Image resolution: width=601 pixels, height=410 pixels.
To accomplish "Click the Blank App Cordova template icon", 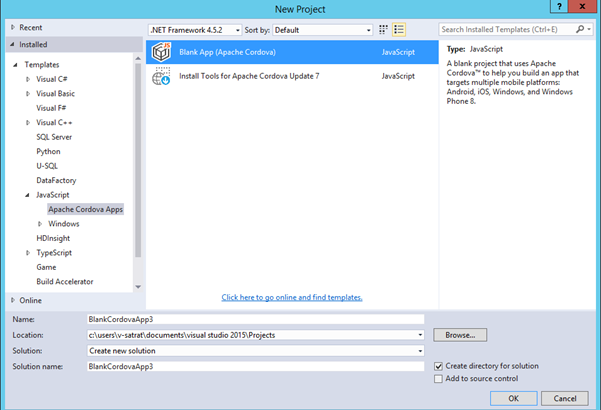I will pos(161,52).
